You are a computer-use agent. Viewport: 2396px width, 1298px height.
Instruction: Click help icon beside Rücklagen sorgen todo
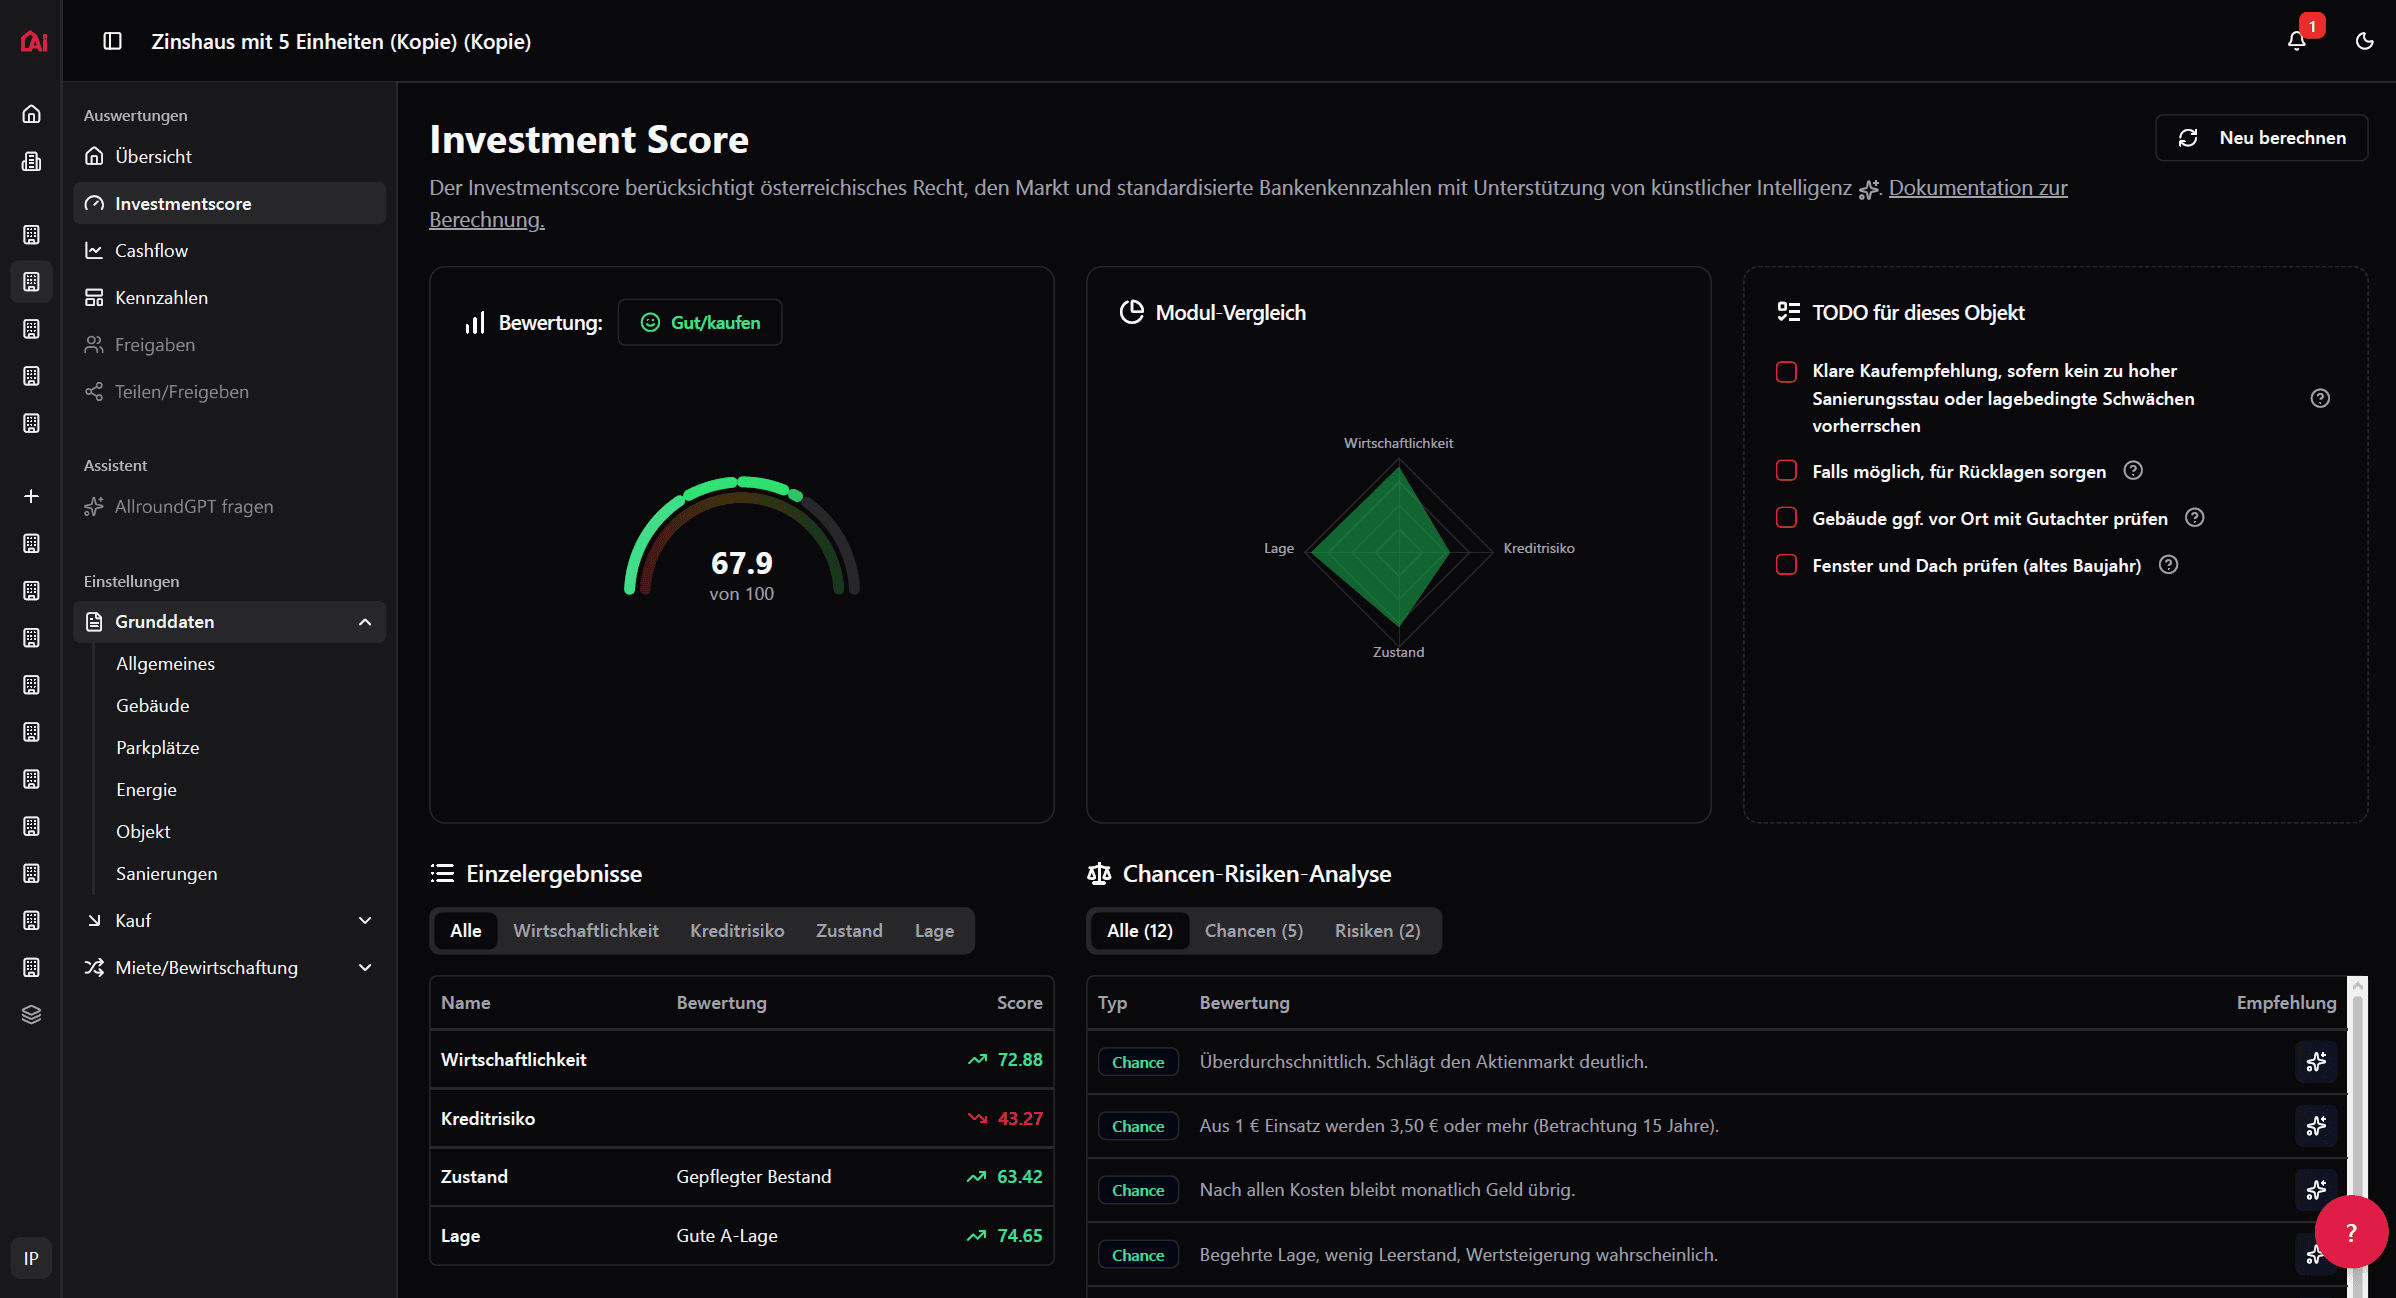point(2133,471)
